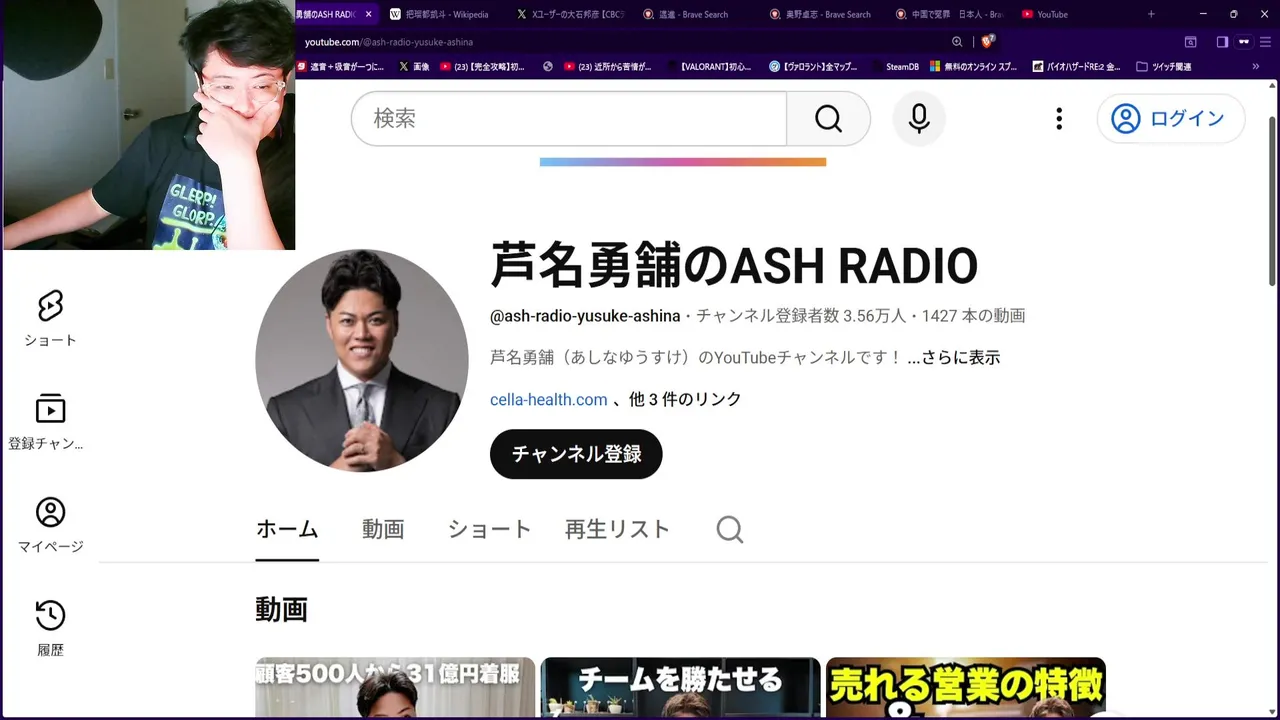1280x720 pixels.
Task: Expand channel description via ...さらに表示
Action: (954, 357)
